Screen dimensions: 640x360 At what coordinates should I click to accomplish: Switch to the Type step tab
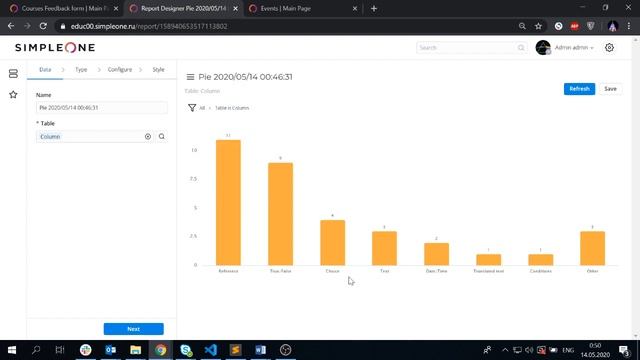[x=81, y=69]
